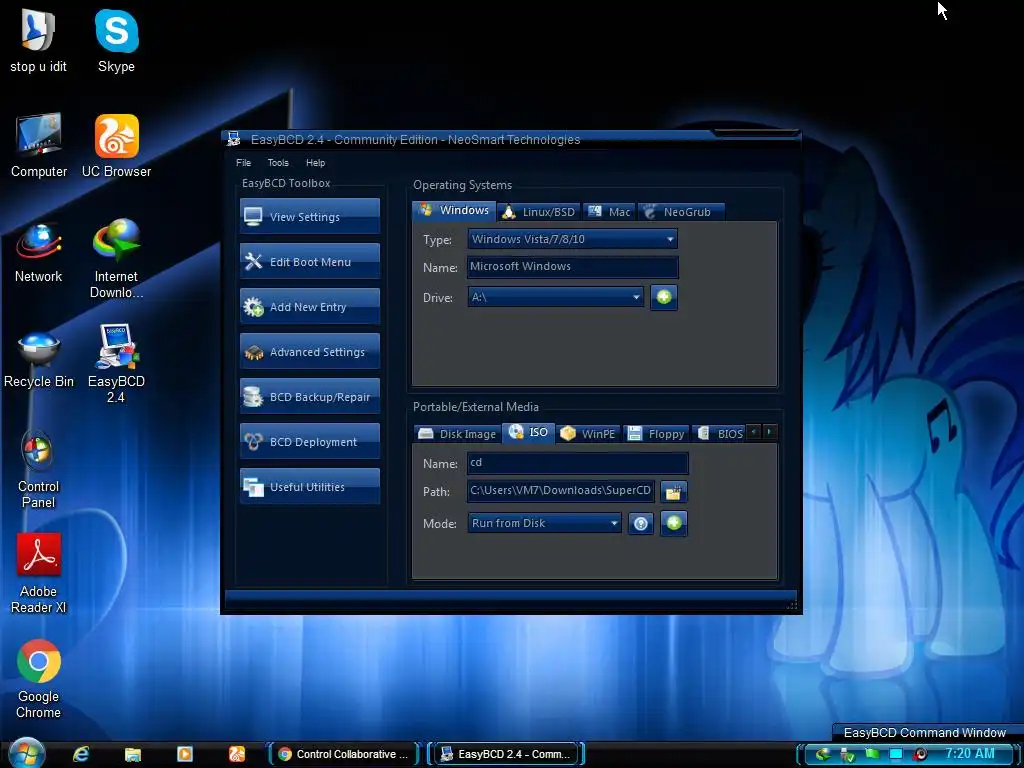
Task: Launch UC Browser from the taskbar
Action: [236, 754]
